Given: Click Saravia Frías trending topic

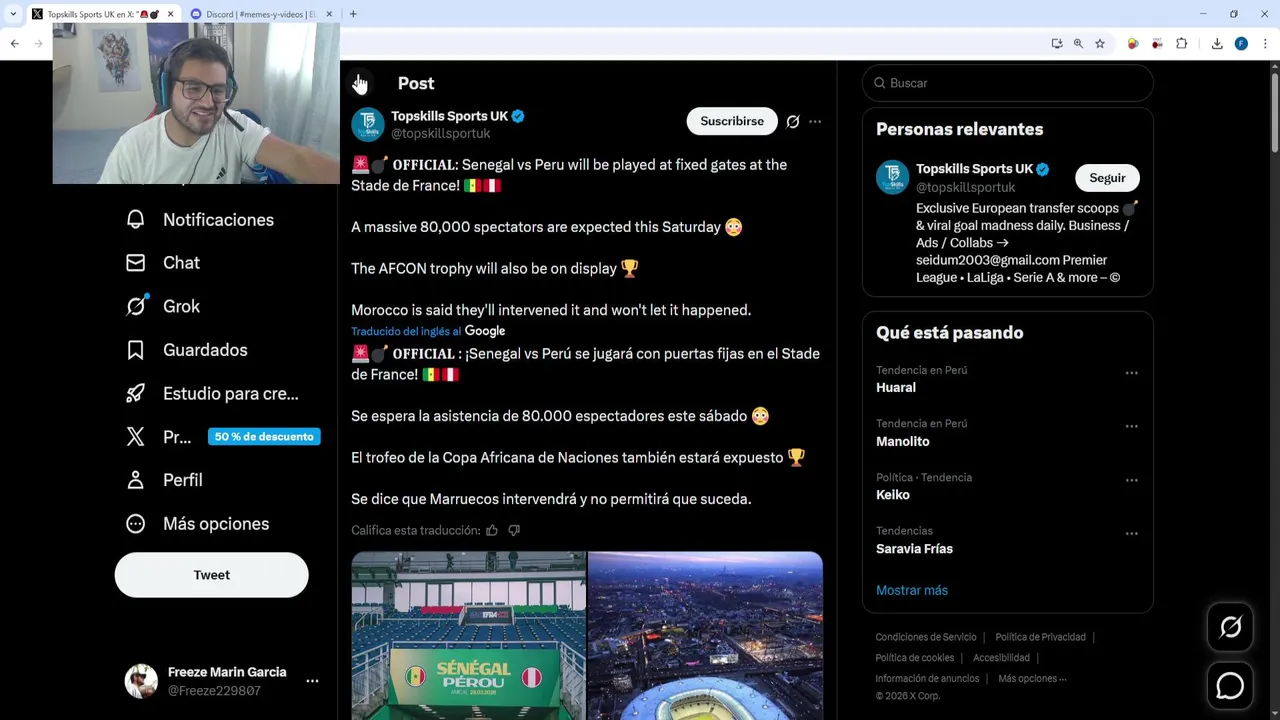Looking at the screenshot, I should [914, 549].
